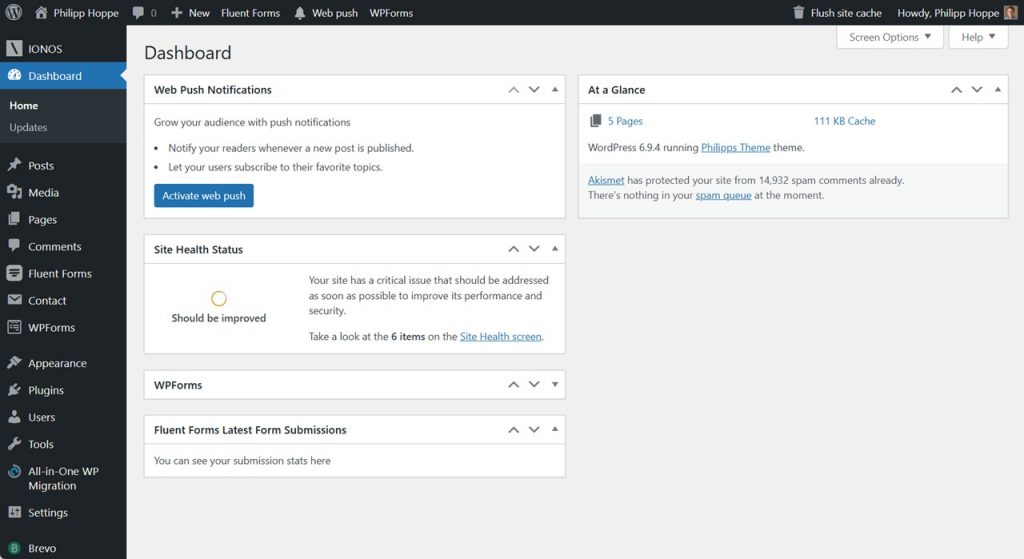Screen dimensions: 1024x559
Task: Click the bell icon for Web push
Action: [x=299, y=13]
